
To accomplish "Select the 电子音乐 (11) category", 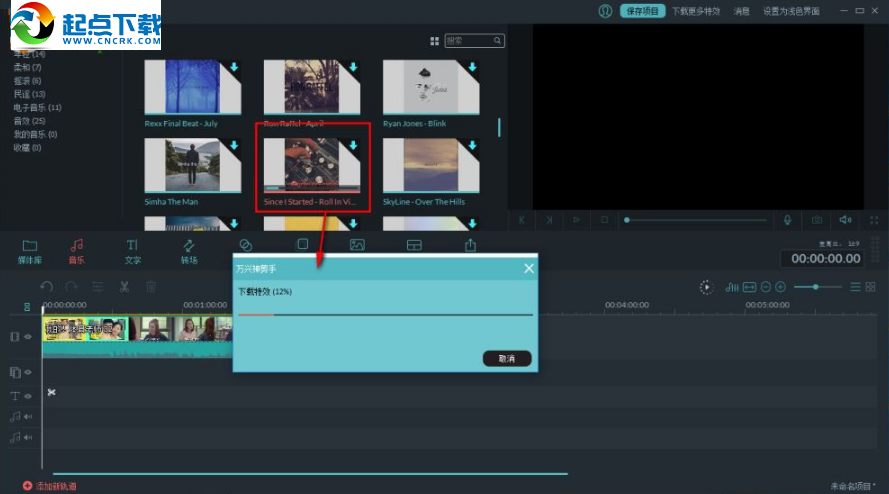I will click(x=37, y=107).
